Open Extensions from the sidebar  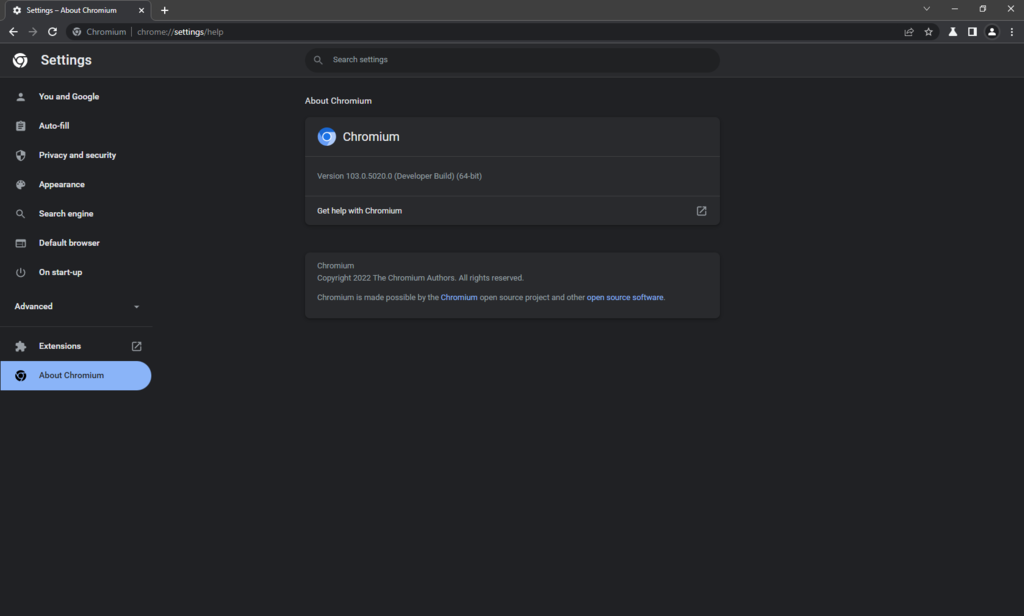pyautogui.click(x=76, y=346)
